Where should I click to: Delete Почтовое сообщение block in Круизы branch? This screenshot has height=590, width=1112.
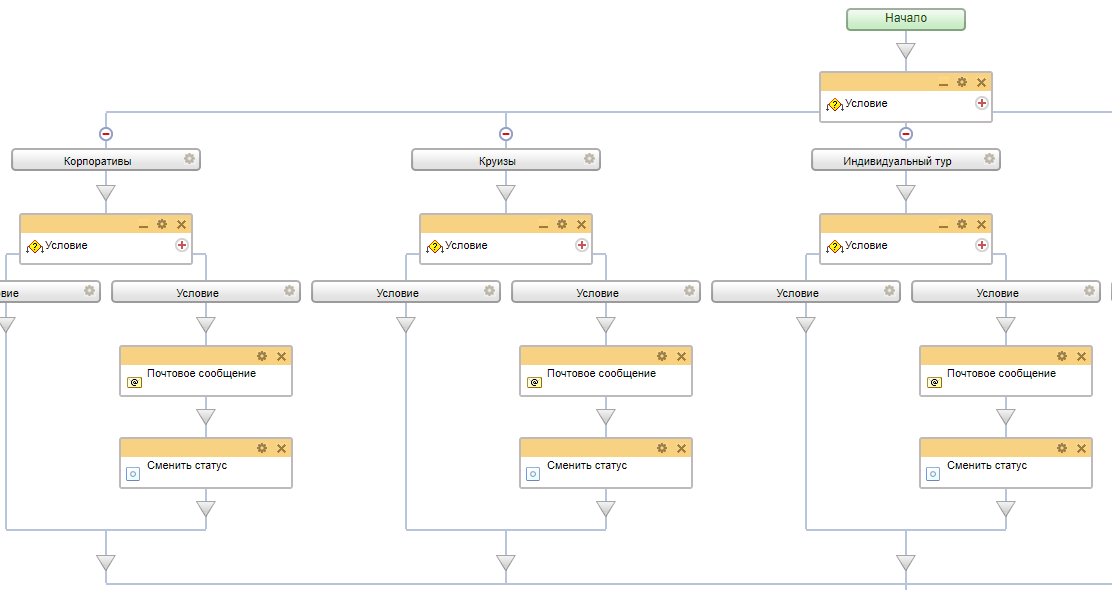[682, 356]
